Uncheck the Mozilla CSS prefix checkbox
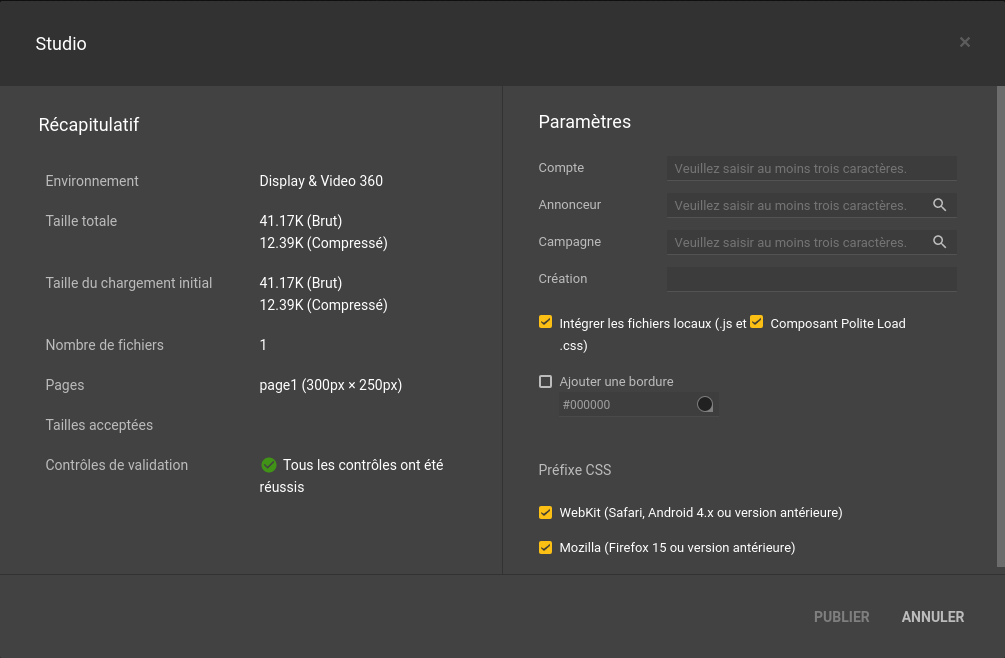Image resolution: width=1005 pixels, height=658 pixels. click(x=545, y=548)
